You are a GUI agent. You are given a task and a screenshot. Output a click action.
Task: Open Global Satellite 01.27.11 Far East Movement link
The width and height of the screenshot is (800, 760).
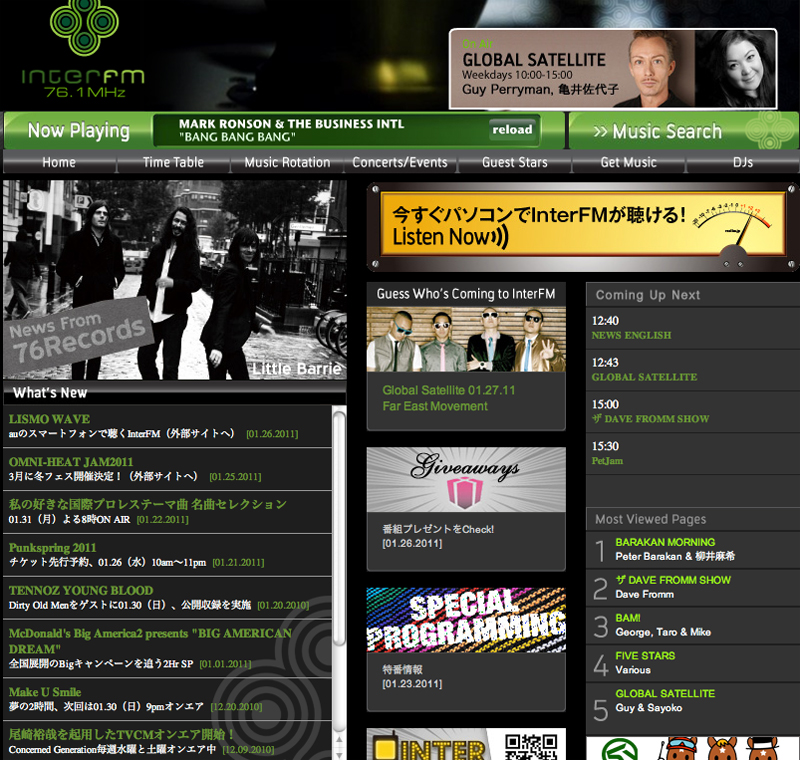449,398
